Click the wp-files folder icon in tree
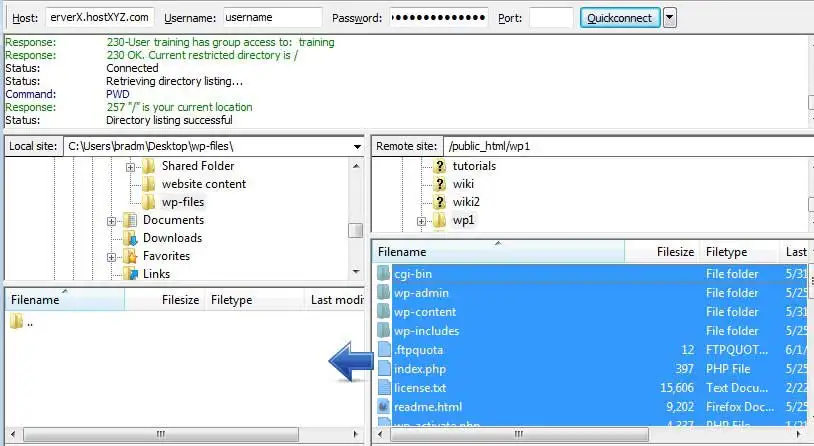 (148, 202)
